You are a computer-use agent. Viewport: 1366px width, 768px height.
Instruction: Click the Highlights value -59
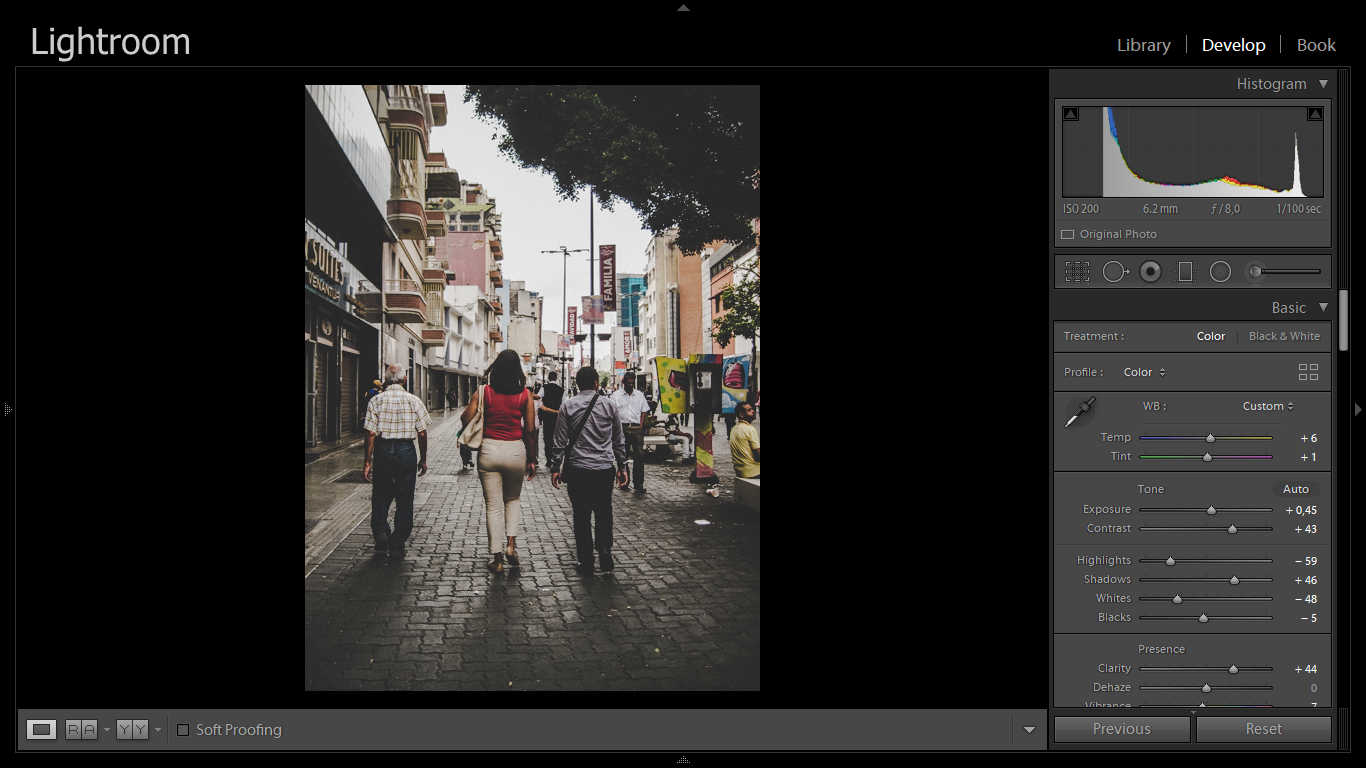coord(1305,562)
